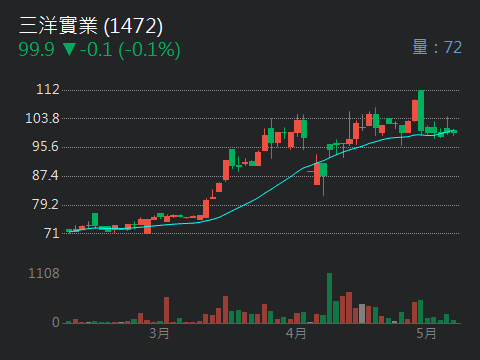Click the gray volume bar in mid-April
The width and height of the screenshot is (480, 360).
(362, 313)
